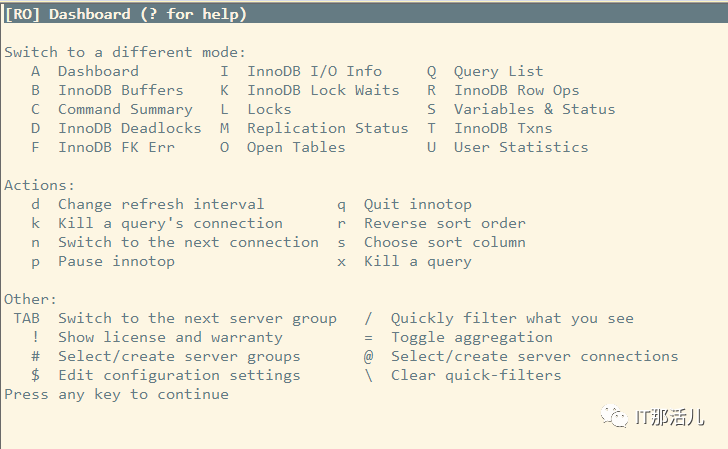Click Show license and warranty
Screen dimensions: 728x449
point(170,338)
